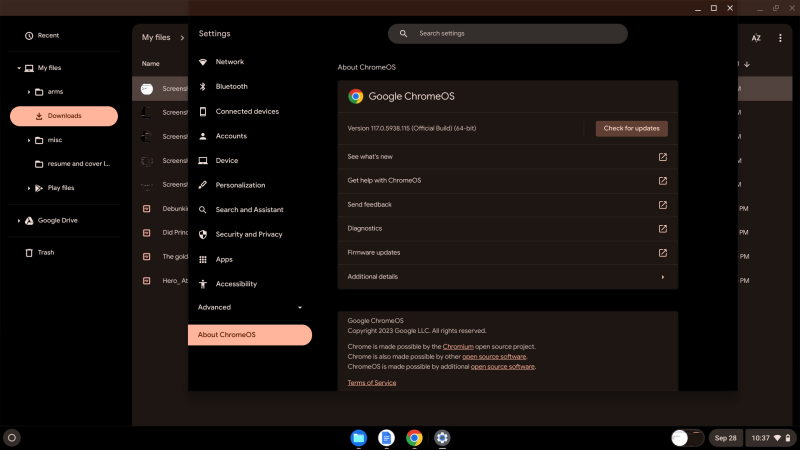Open the Send feedback row
The width and height of the screenshot is (800, 450).
508,205
